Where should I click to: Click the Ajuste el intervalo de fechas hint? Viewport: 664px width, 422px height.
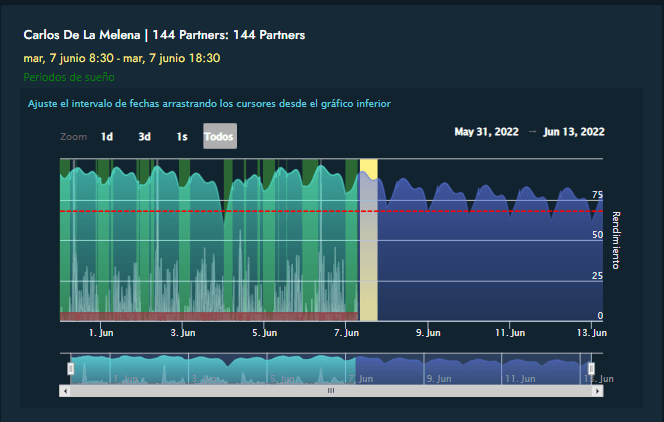pos(209,104)
